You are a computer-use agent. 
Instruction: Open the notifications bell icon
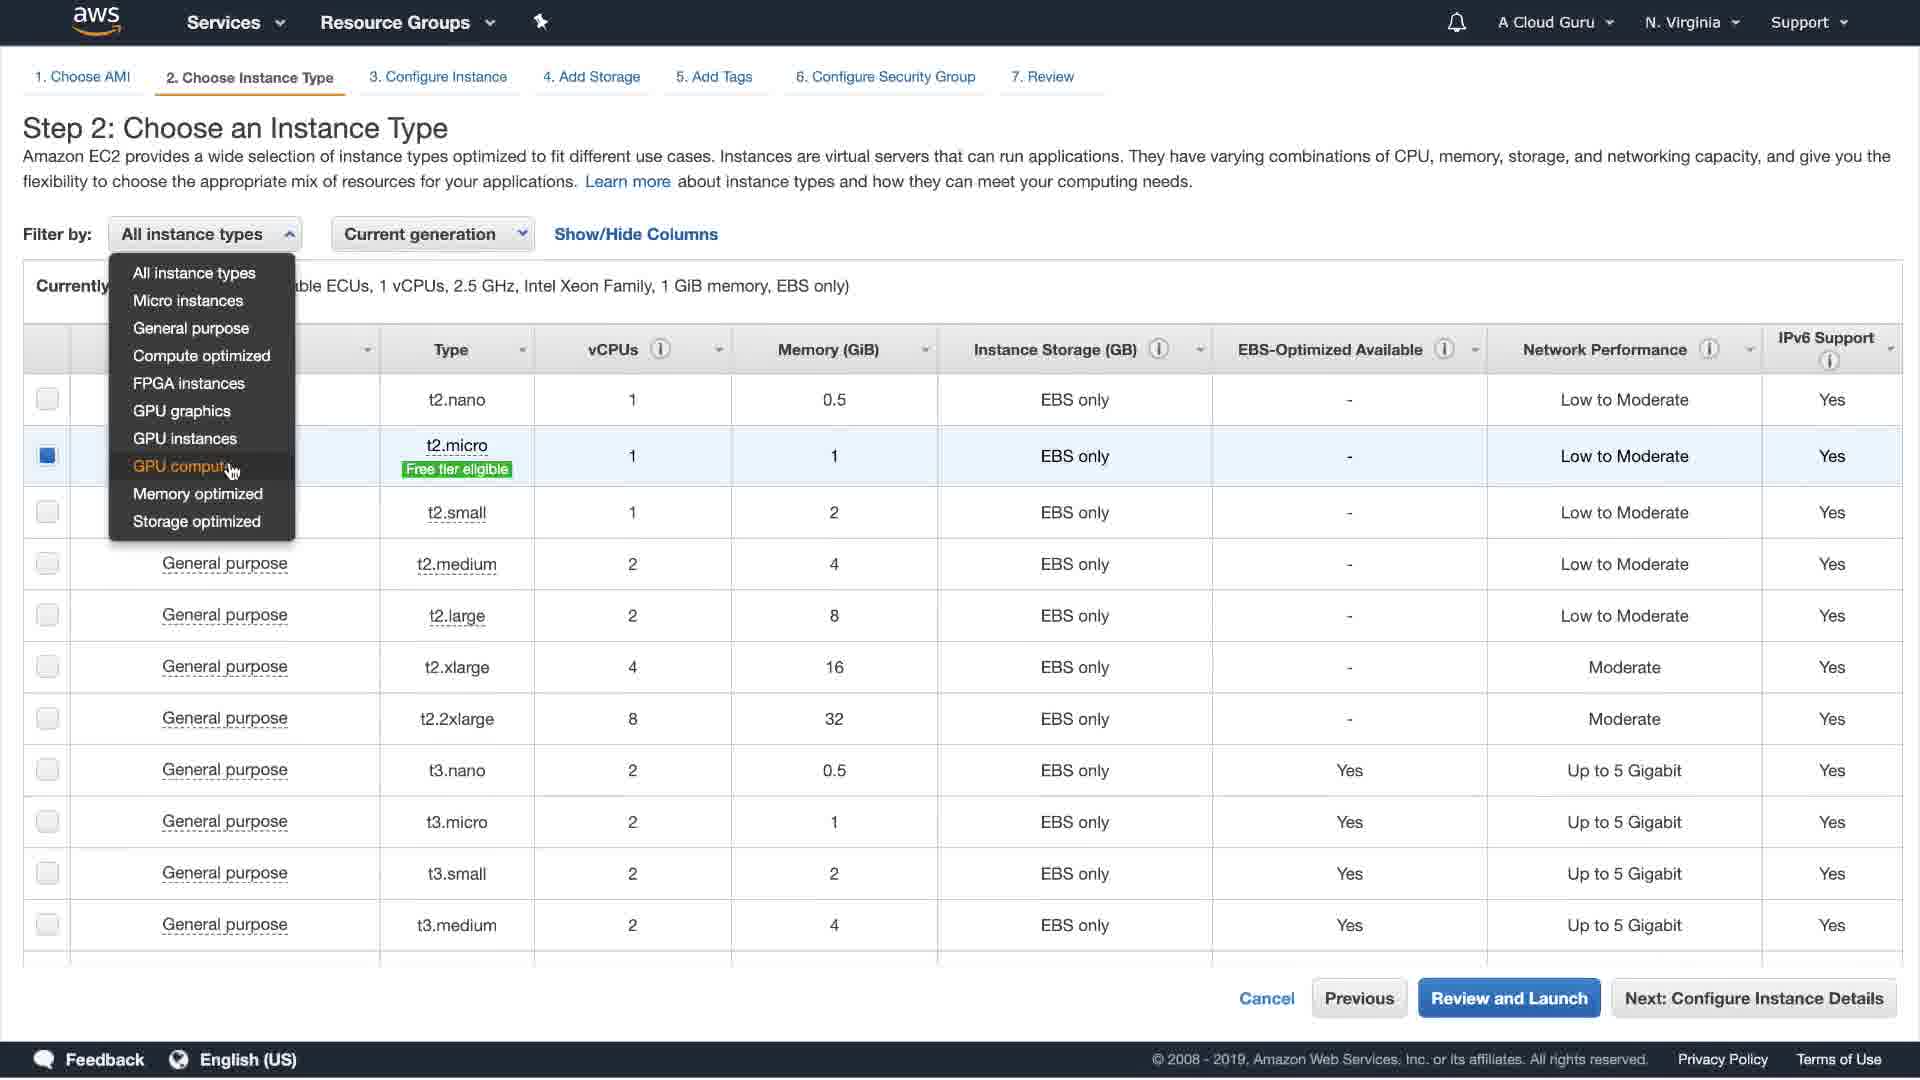pyautogui.click(x=1456, y=22)
